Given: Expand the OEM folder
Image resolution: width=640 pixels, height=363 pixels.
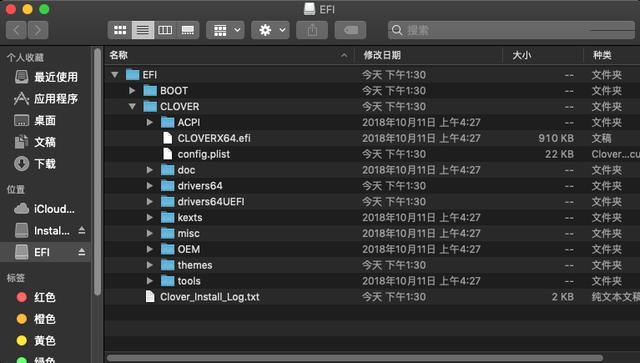Looking at the screenshot, I should point(150,249).
